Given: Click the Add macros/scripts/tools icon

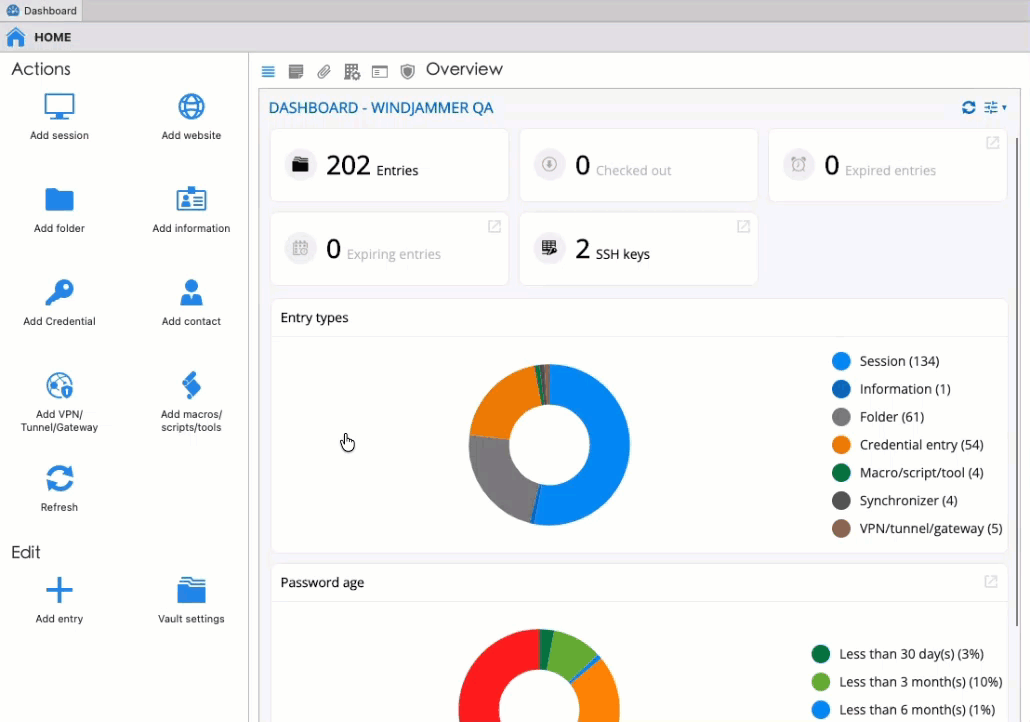Looking at the screenshot, I should pyautogui.click(x=191, y=385).
